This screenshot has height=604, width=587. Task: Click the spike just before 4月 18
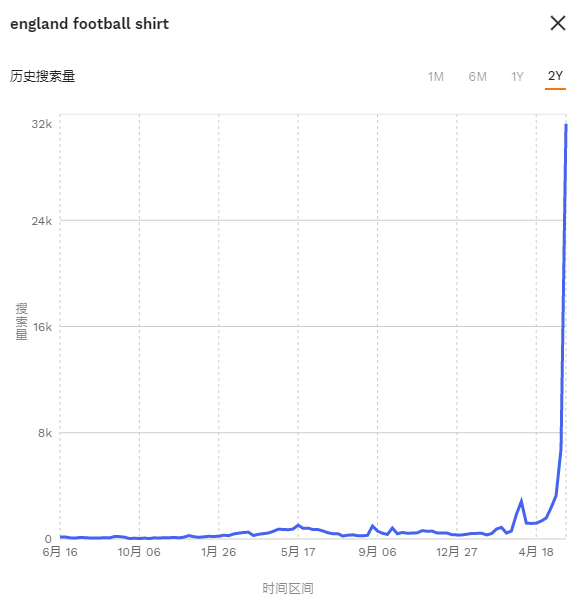tap(521, 501)
